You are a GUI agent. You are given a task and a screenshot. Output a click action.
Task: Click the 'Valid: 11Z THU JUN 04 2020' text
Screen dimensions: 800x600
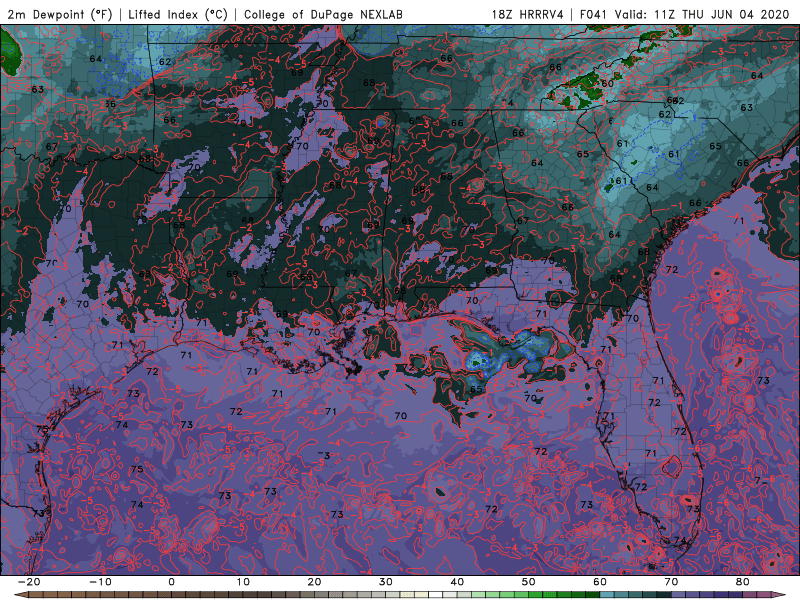[702, 14]
